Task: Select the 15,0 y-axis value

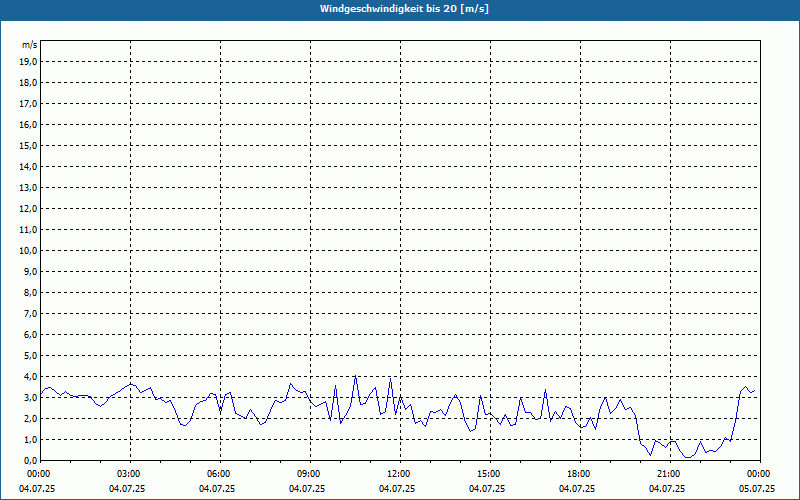Action: point(28,145)
